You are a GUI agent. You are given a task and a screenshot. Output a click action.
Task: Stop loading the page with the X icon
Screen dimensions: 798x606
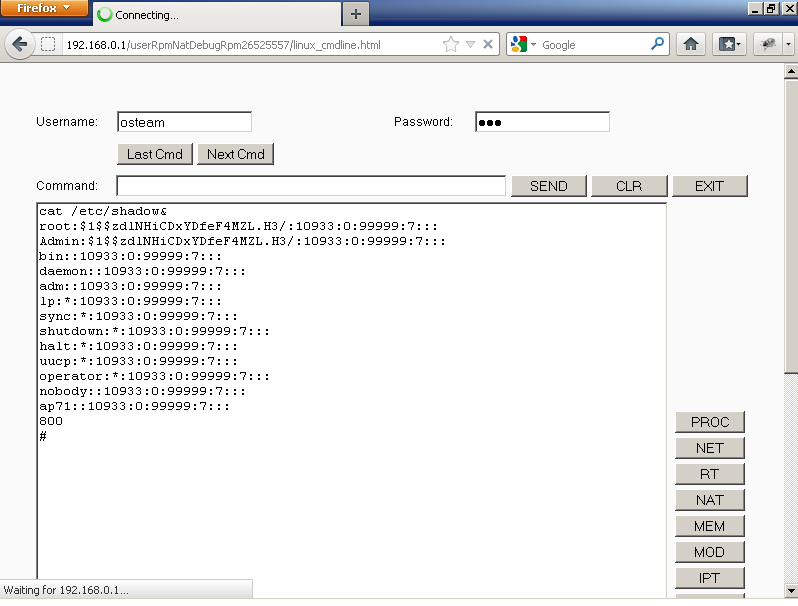(488, 45)
